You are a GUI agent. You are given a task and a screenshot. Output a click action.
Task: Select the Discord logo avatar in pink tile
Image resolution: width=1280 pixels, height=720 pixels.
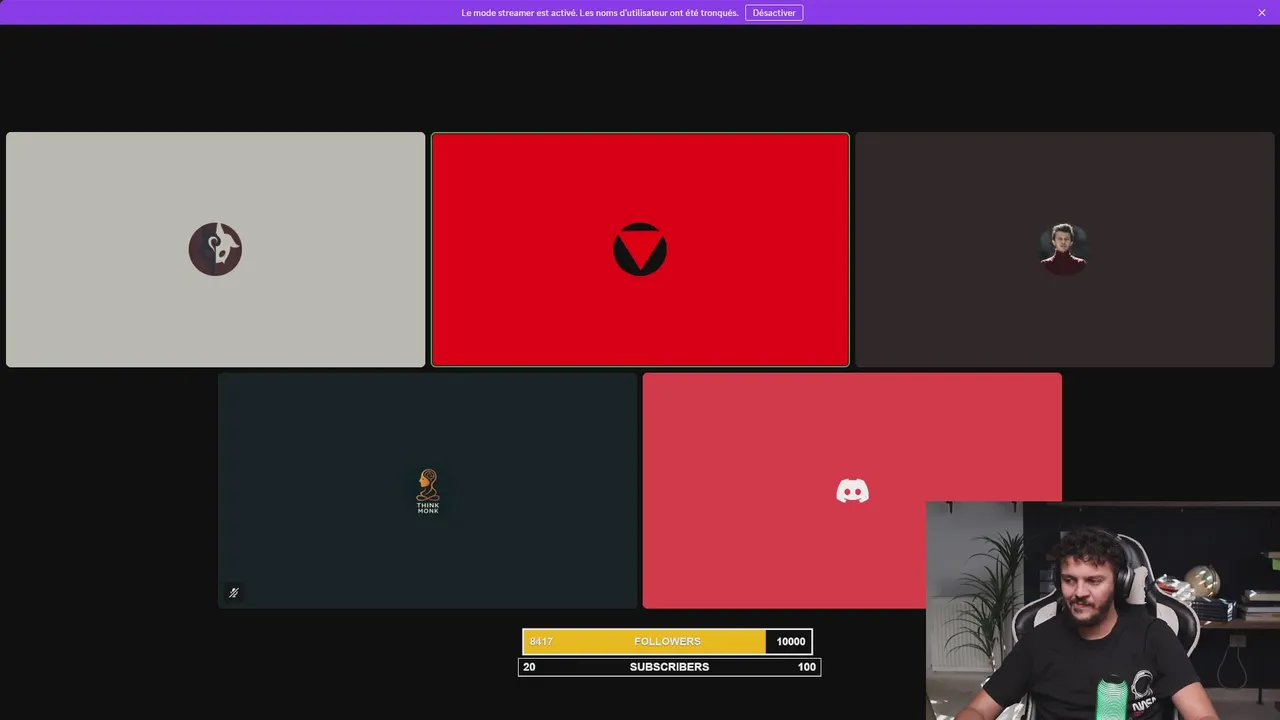(852, 490)
